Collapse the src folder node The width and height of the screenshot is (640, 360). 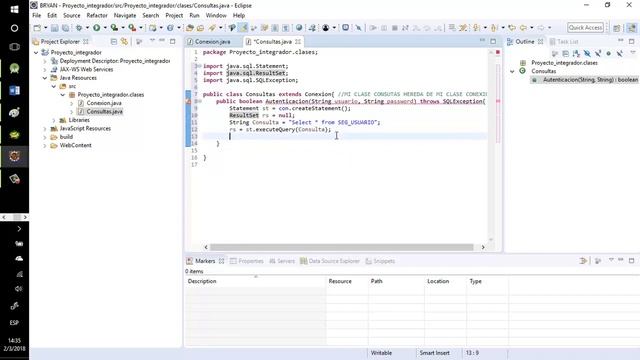coord(54,87)
